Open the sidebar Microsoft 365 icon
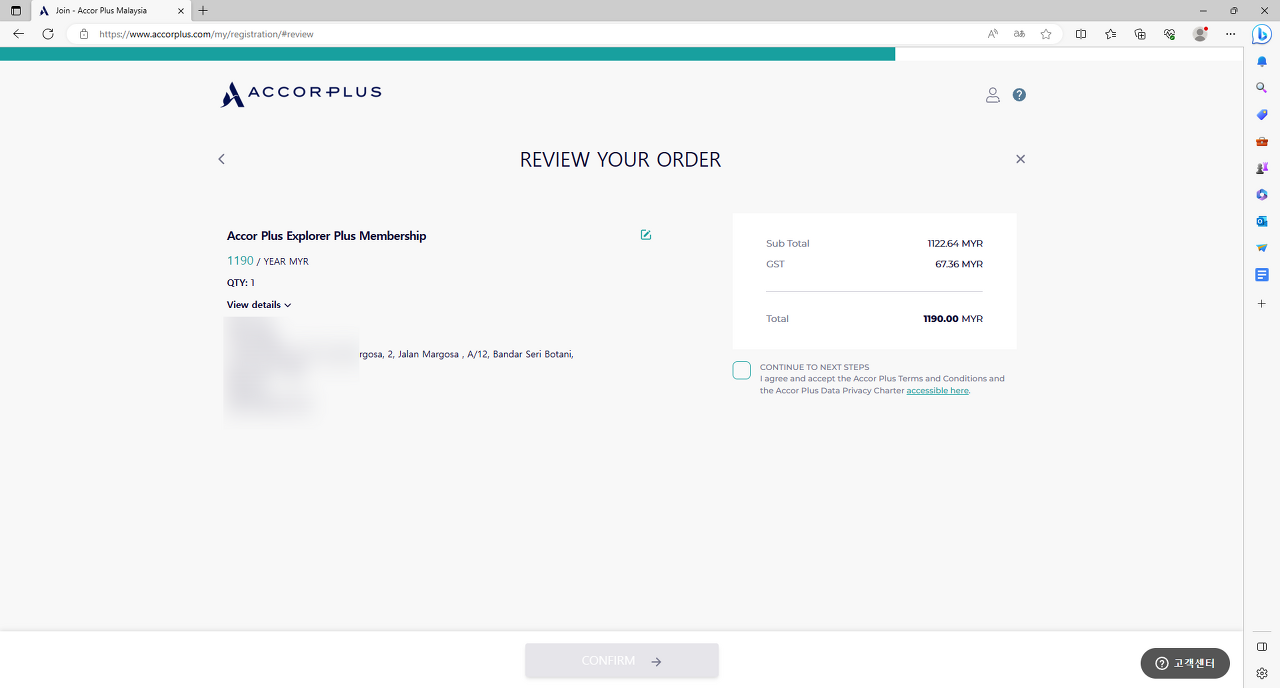Image resolution: width=1280 pixels, height=688 pixels. pyautogui.click(x=1262, y=194)
